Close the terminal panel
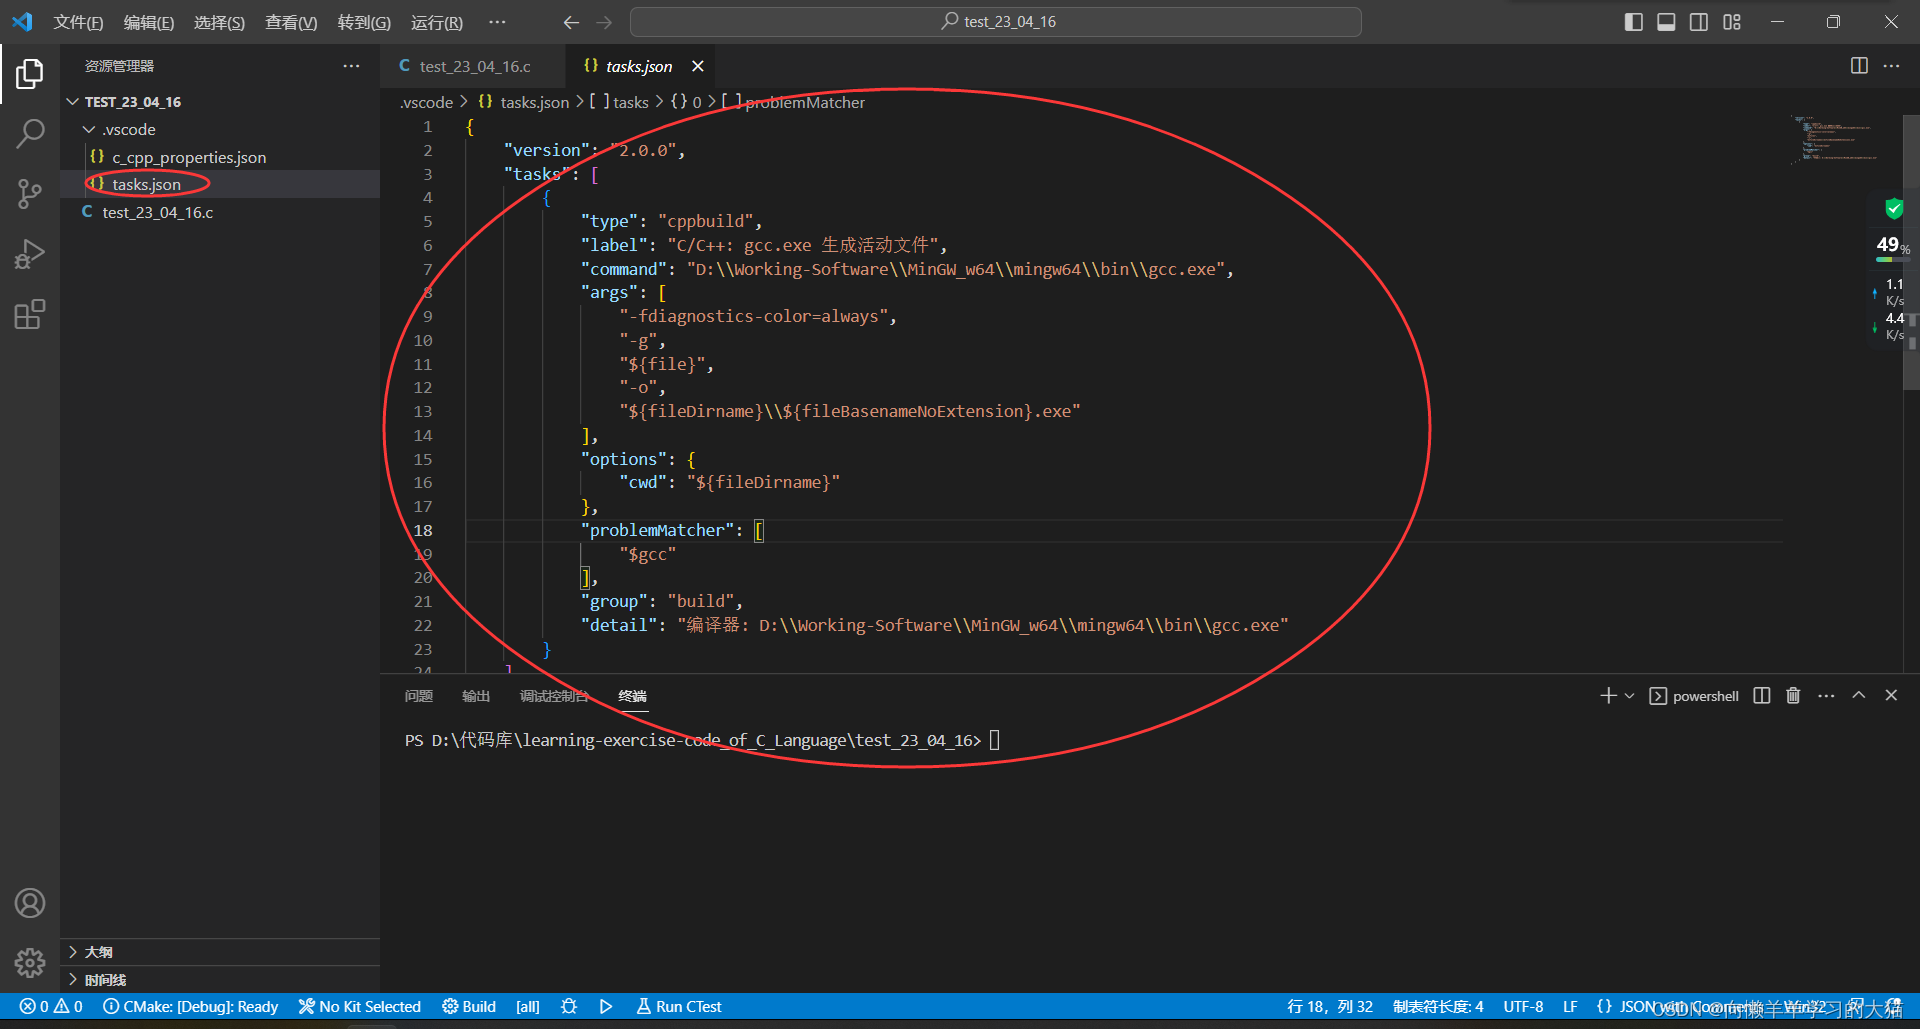The height and width of the screenshot is (1029, 1920). [1891, 696]
